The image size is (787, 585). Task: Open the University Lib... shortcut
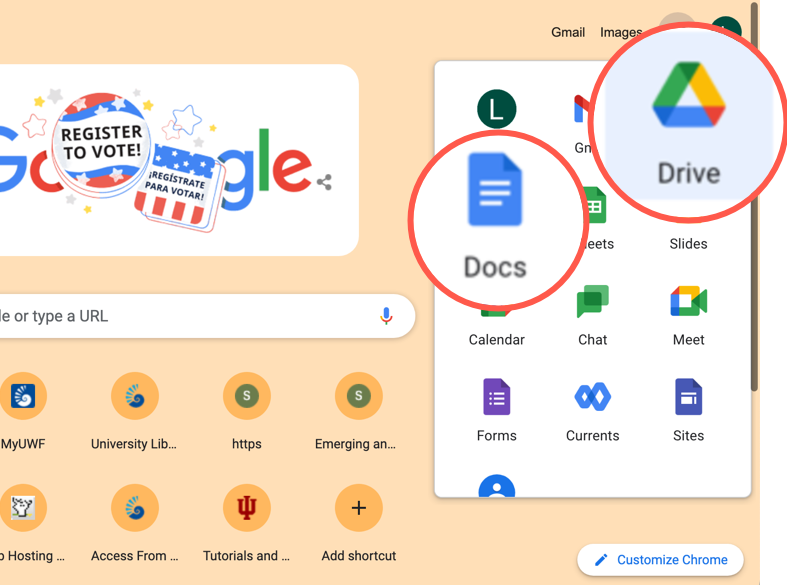coord(135,411)
